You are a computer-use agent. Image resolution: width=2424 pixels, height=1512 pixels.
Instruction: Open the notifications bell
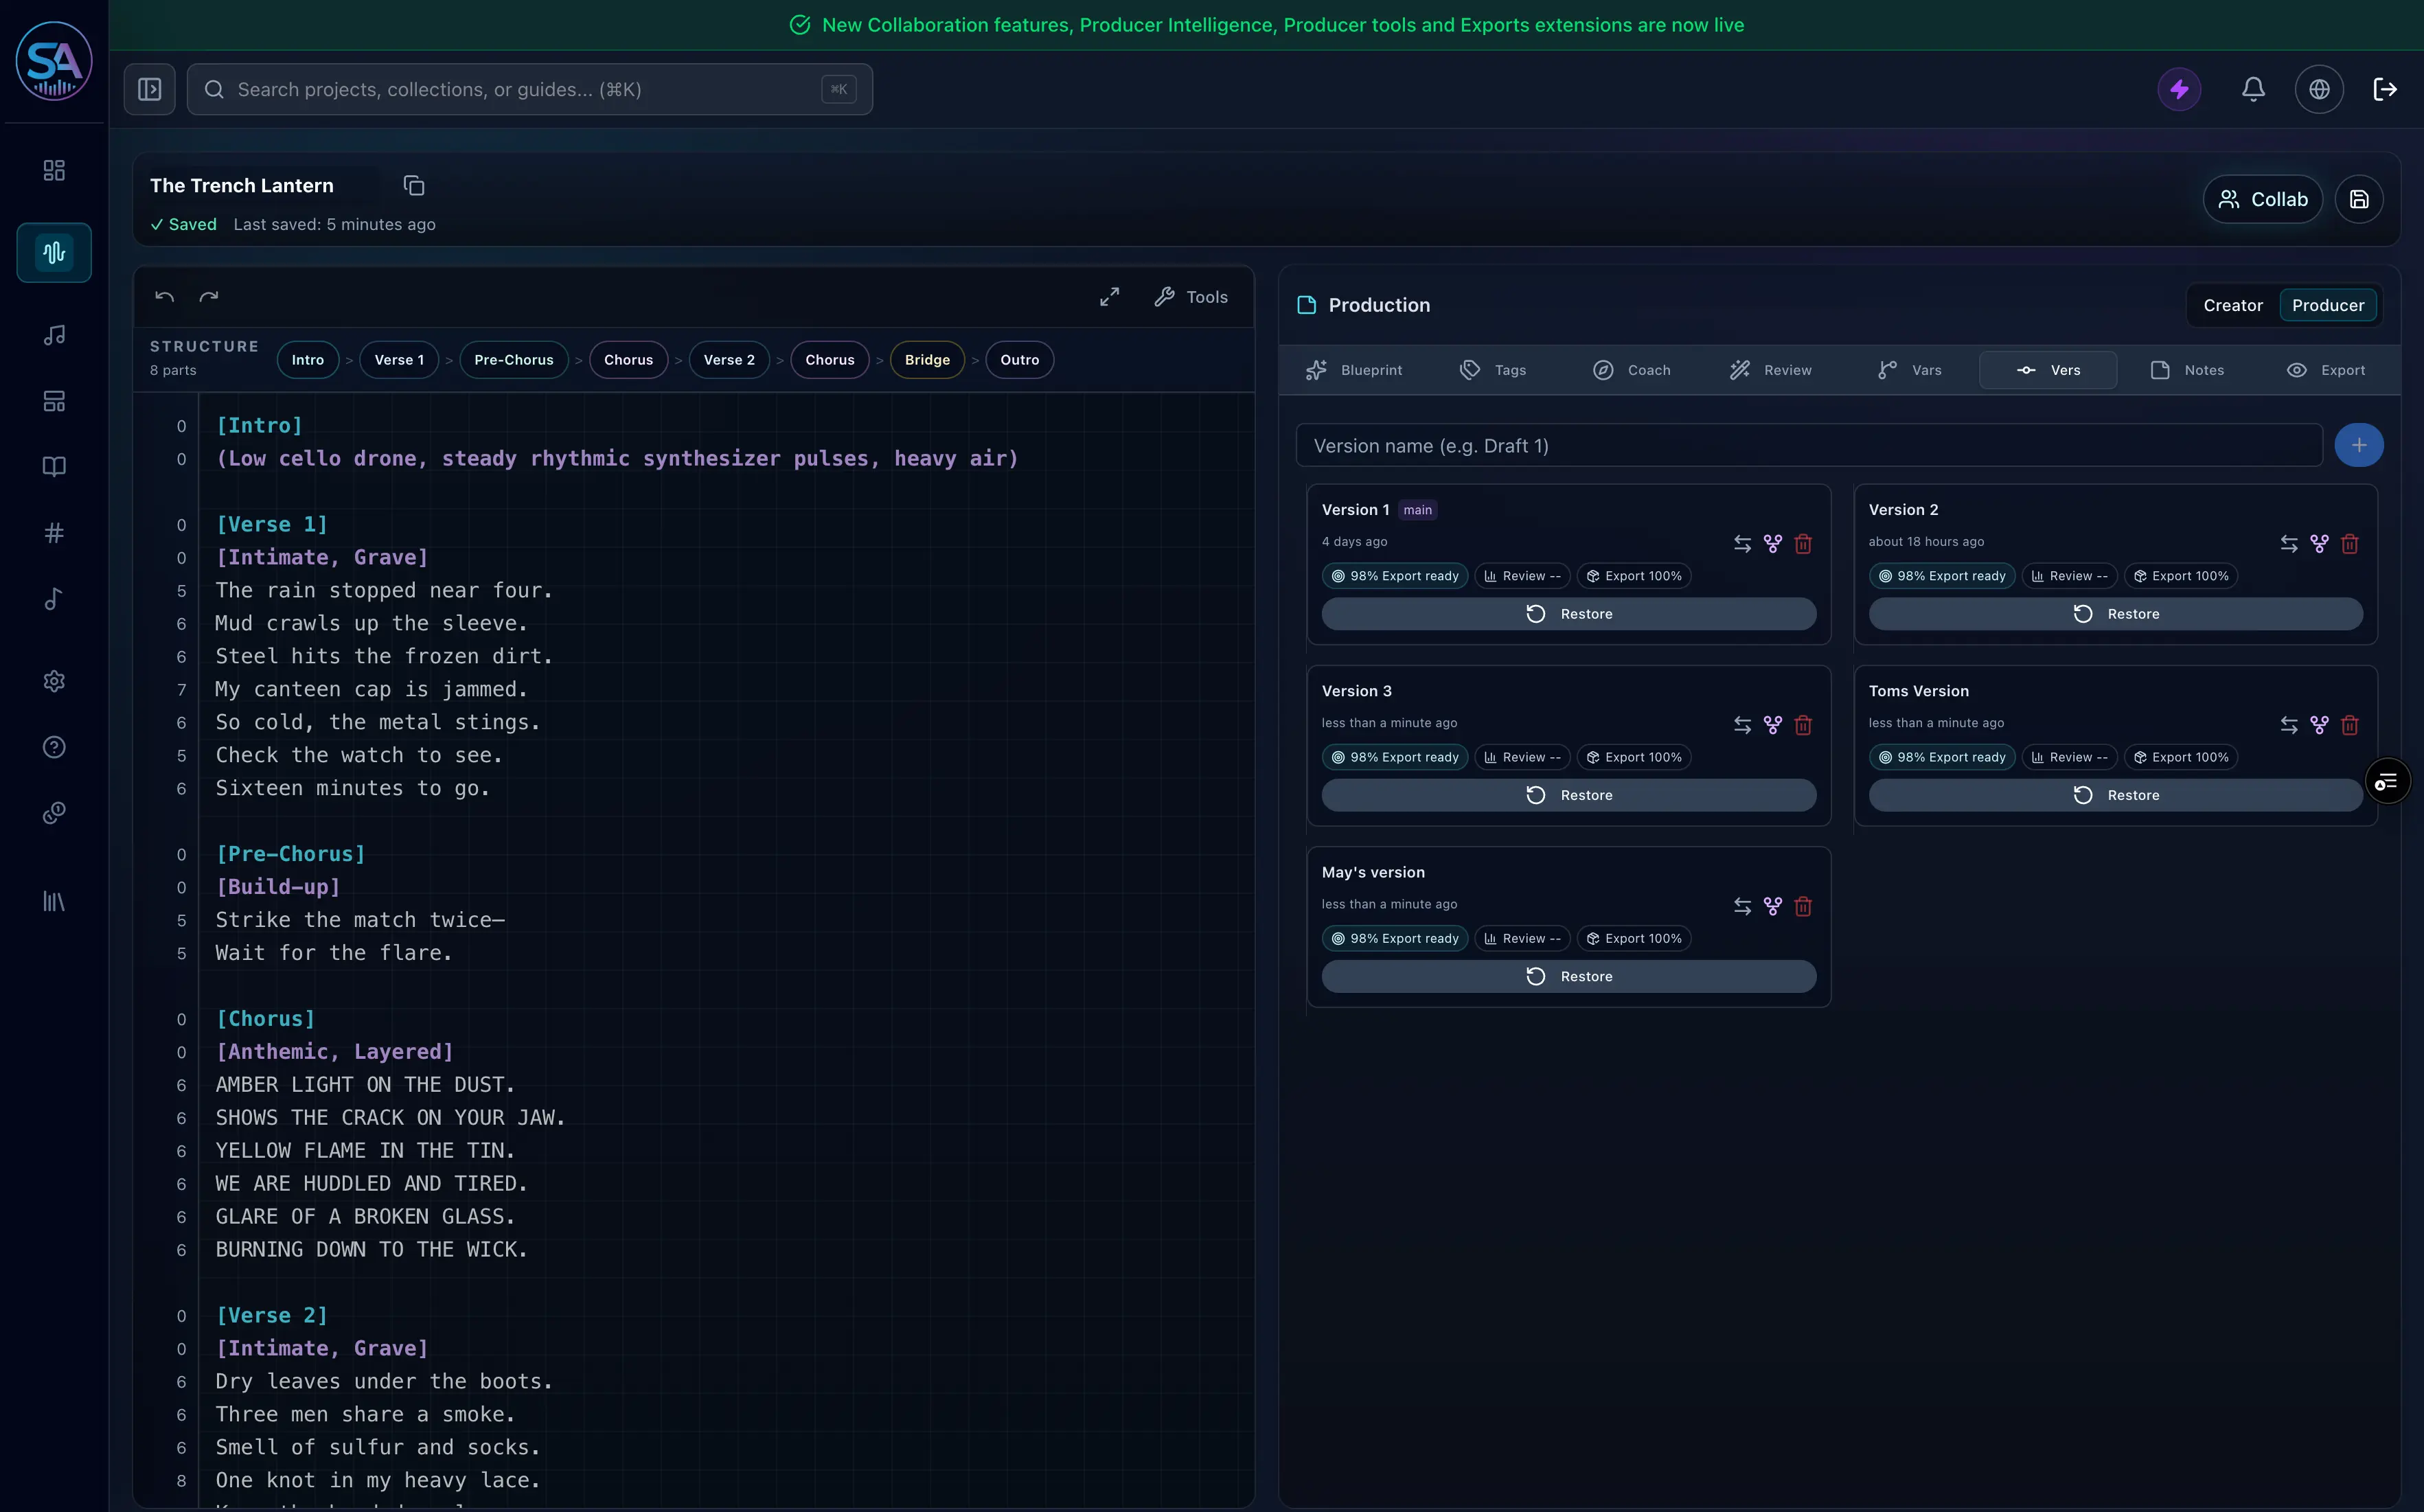click(2253, 90)
